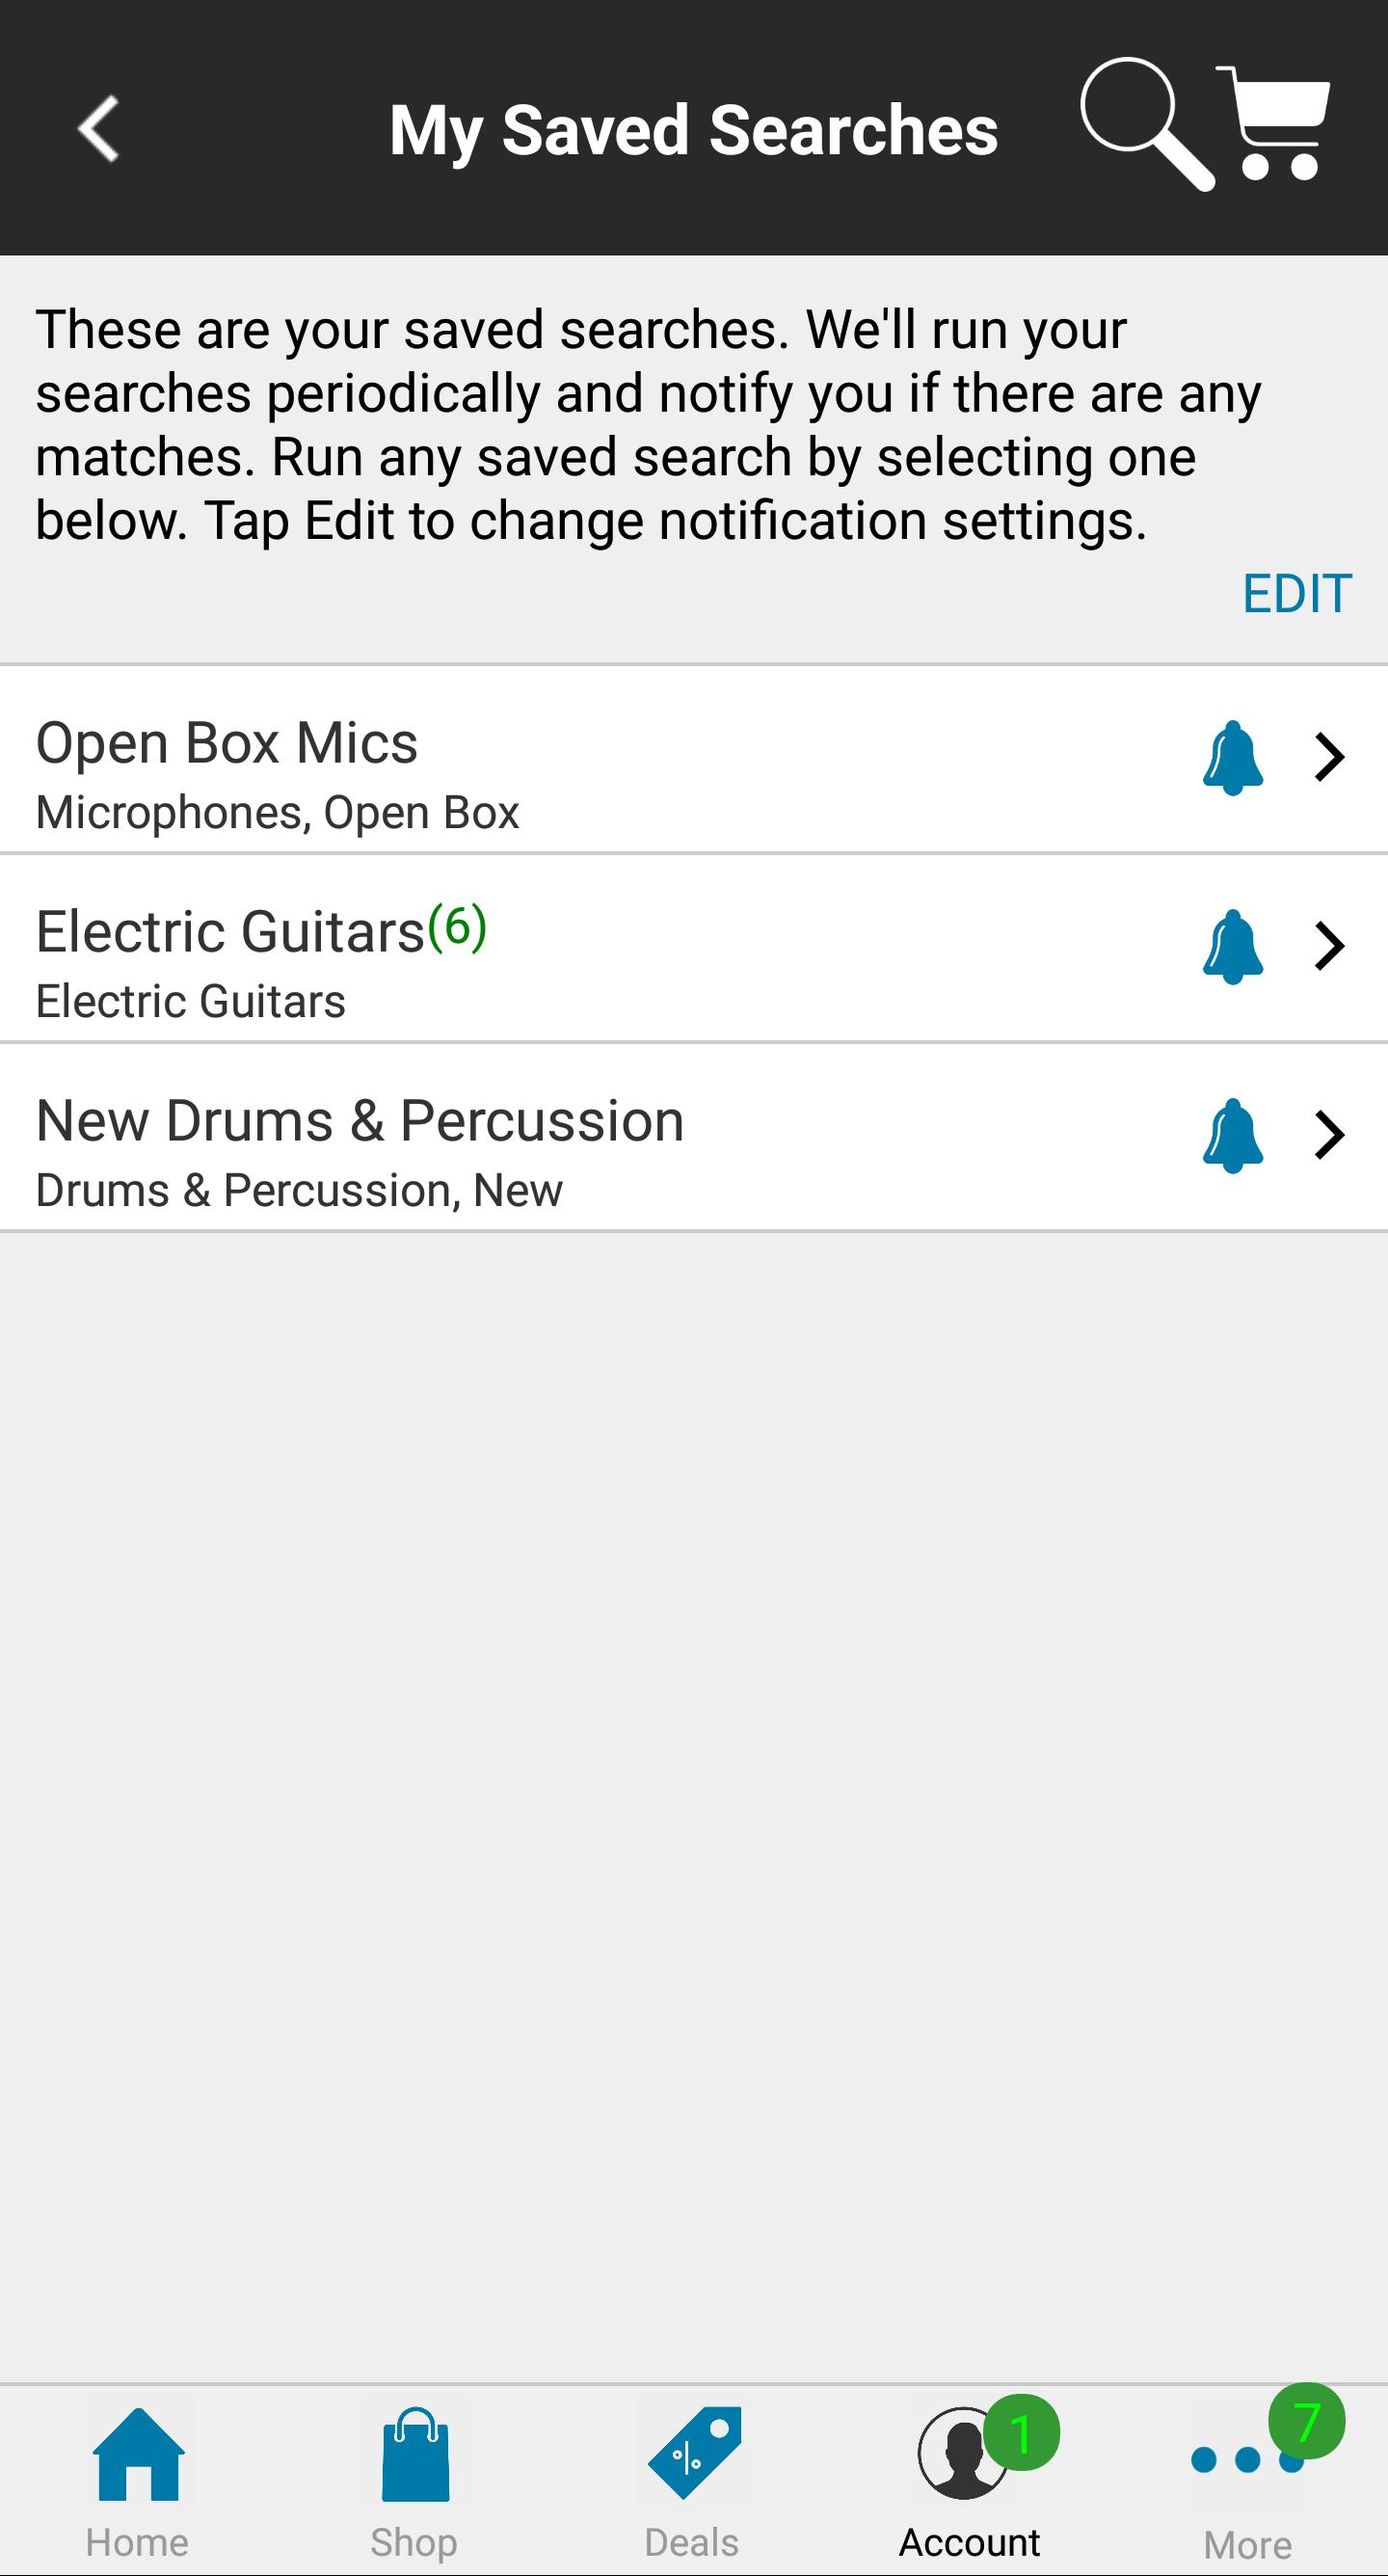Viewport: 1388px width, 2576px height.
Task: Toggle notification bell for Electric Guitars
Action: pyautogui.click(x=1232, y=947)
